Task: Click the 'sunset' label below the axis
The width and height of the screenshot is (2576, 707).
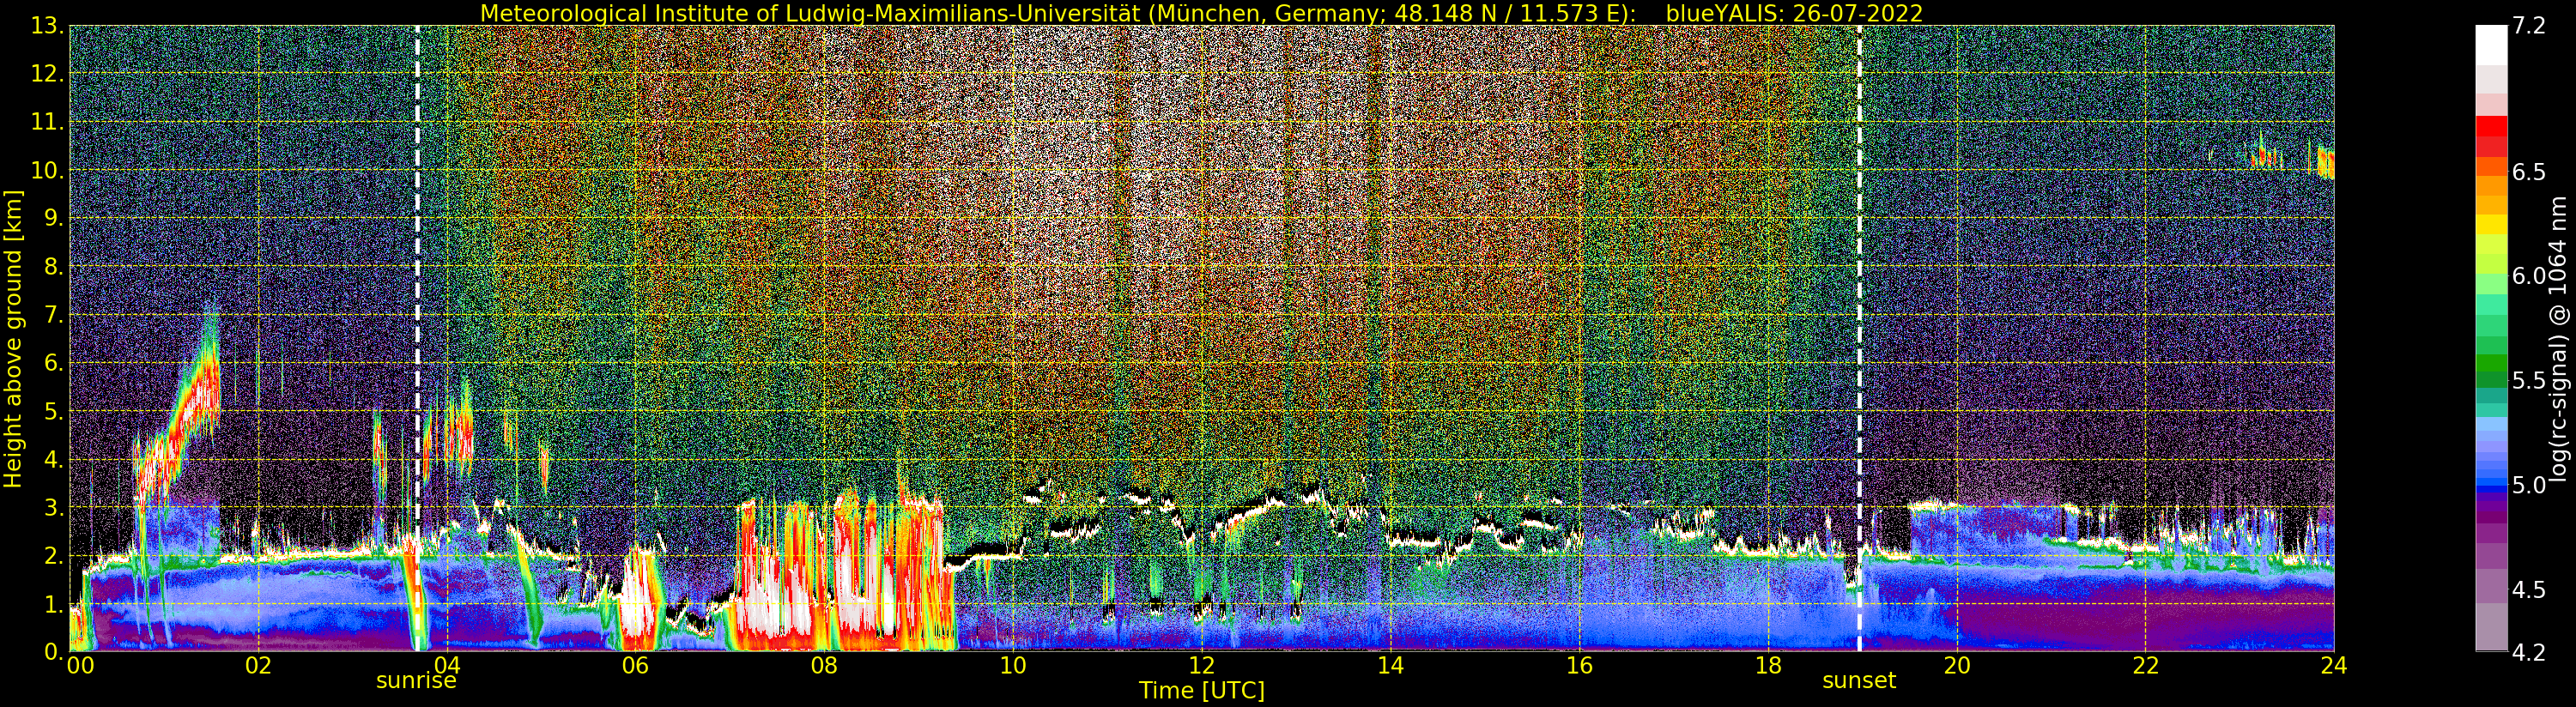Action: pyautogui.click(x=1859, y=680)
